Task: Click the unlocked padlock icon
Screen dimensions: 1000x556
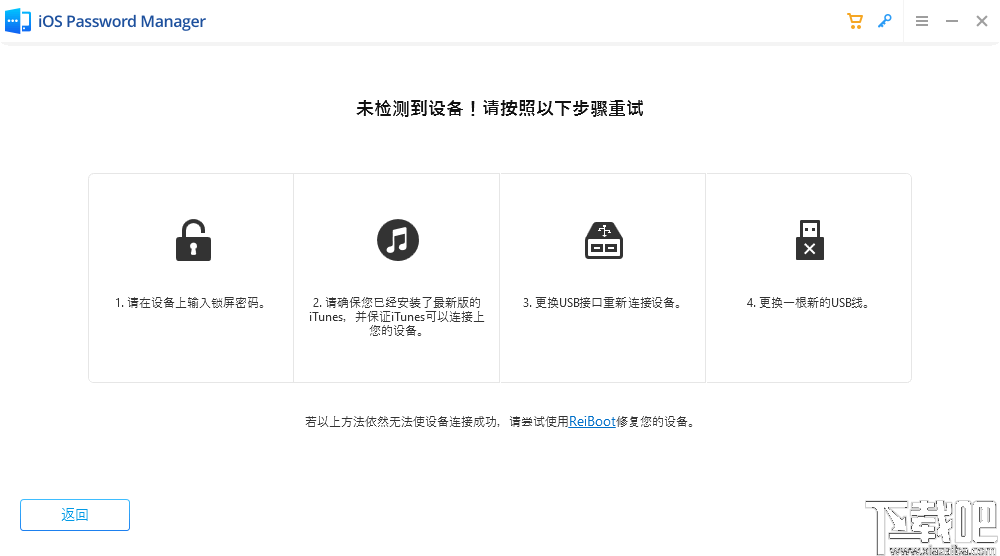Action: pyautogui.click(x=193, y=240)
